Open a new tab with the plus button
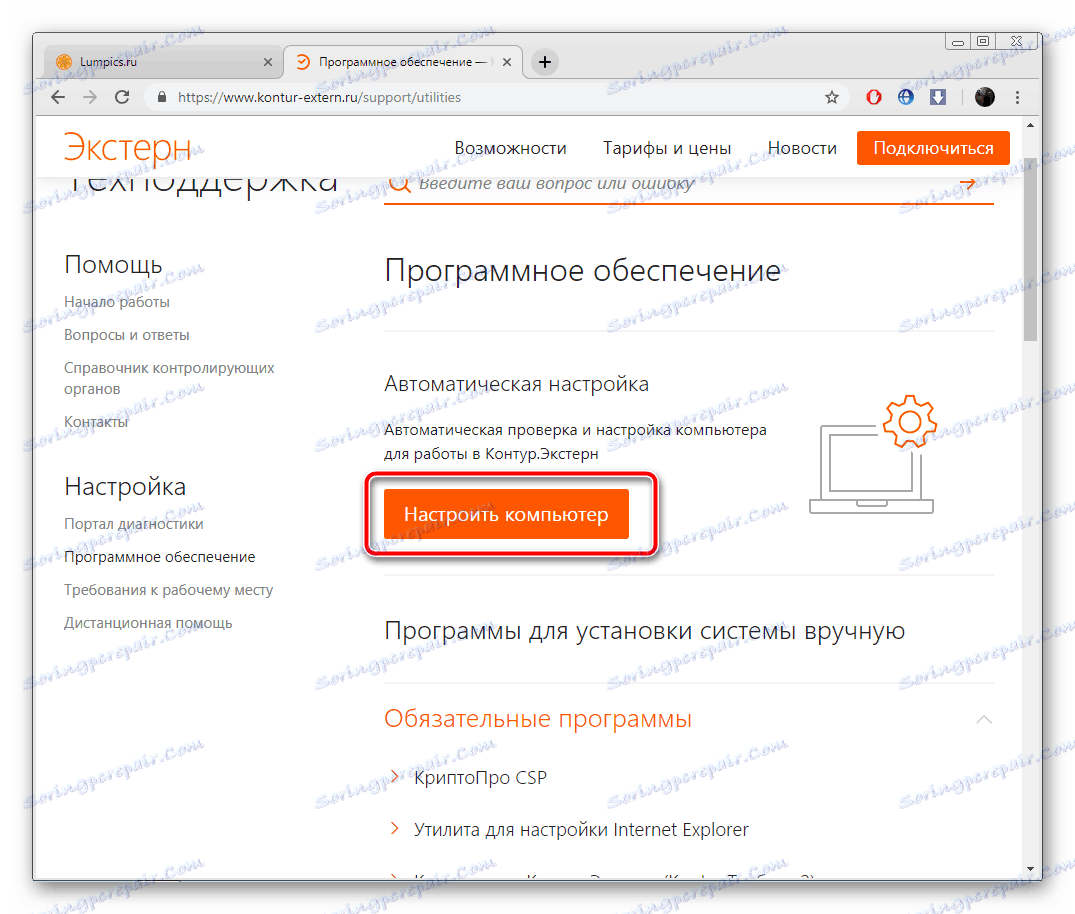Screen dimensions: 1075x914 (x=544, y=62)
